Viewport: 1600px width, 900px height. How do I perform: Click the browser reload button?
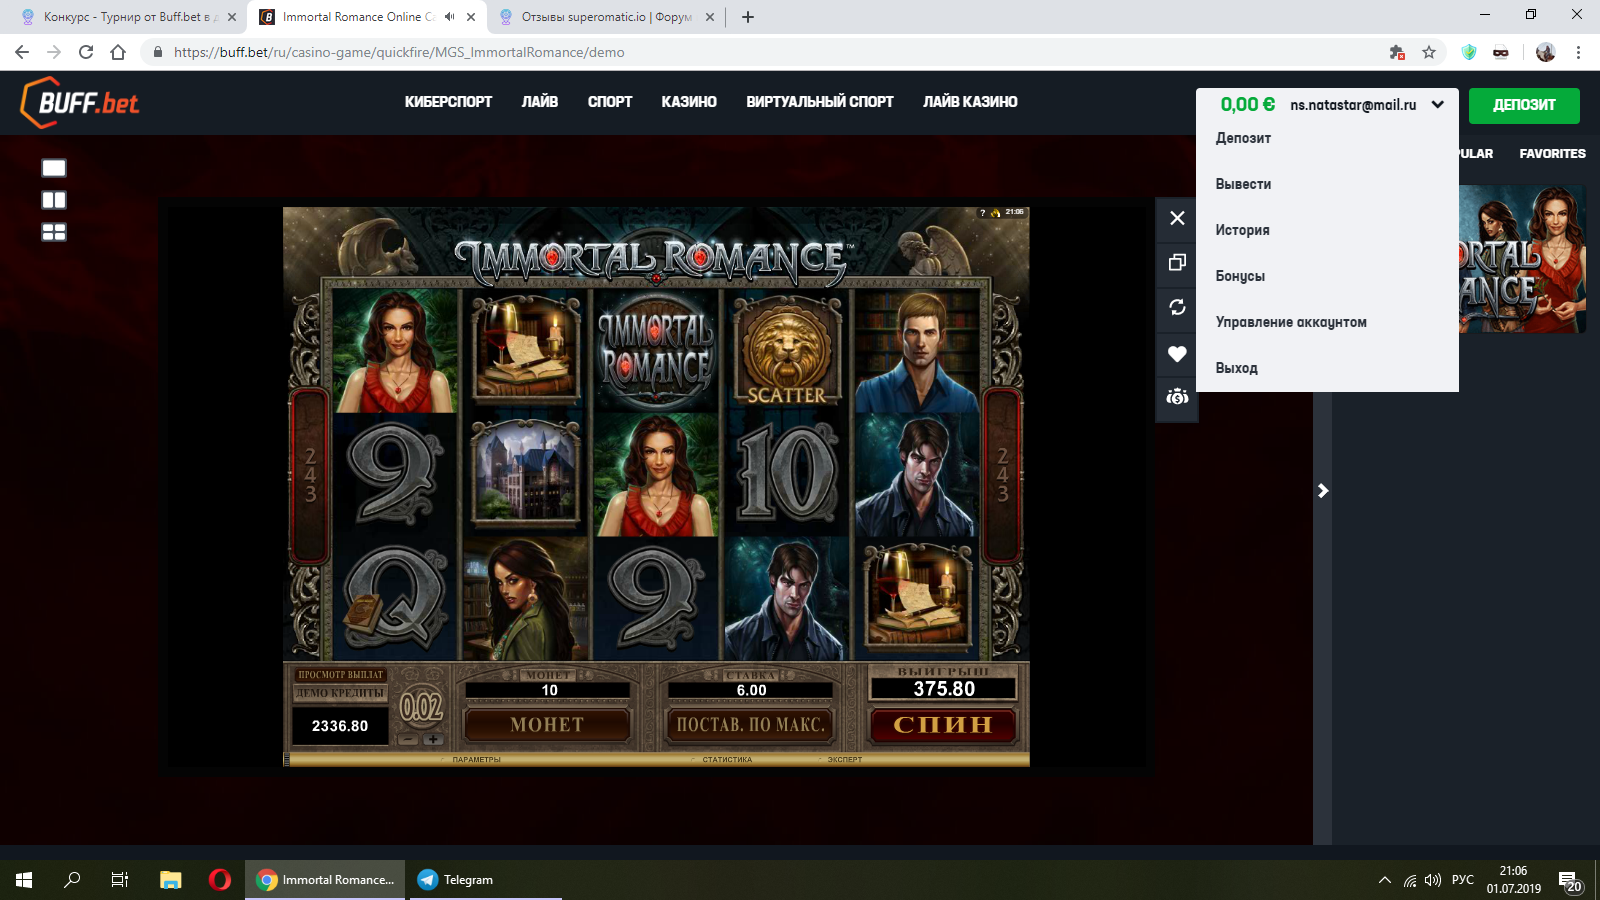pyautogui.click(x=86, y=52)
